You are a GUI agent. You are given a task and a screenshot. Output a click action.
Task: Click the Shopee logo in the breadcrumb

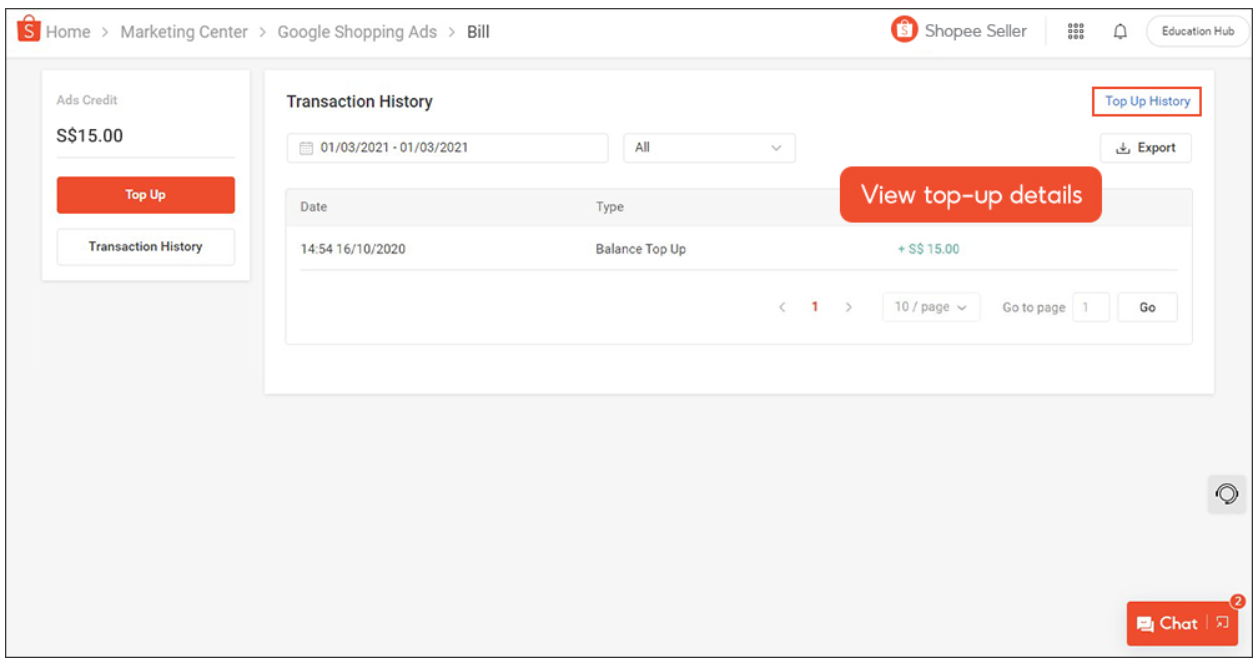click(x=29, y=30)
